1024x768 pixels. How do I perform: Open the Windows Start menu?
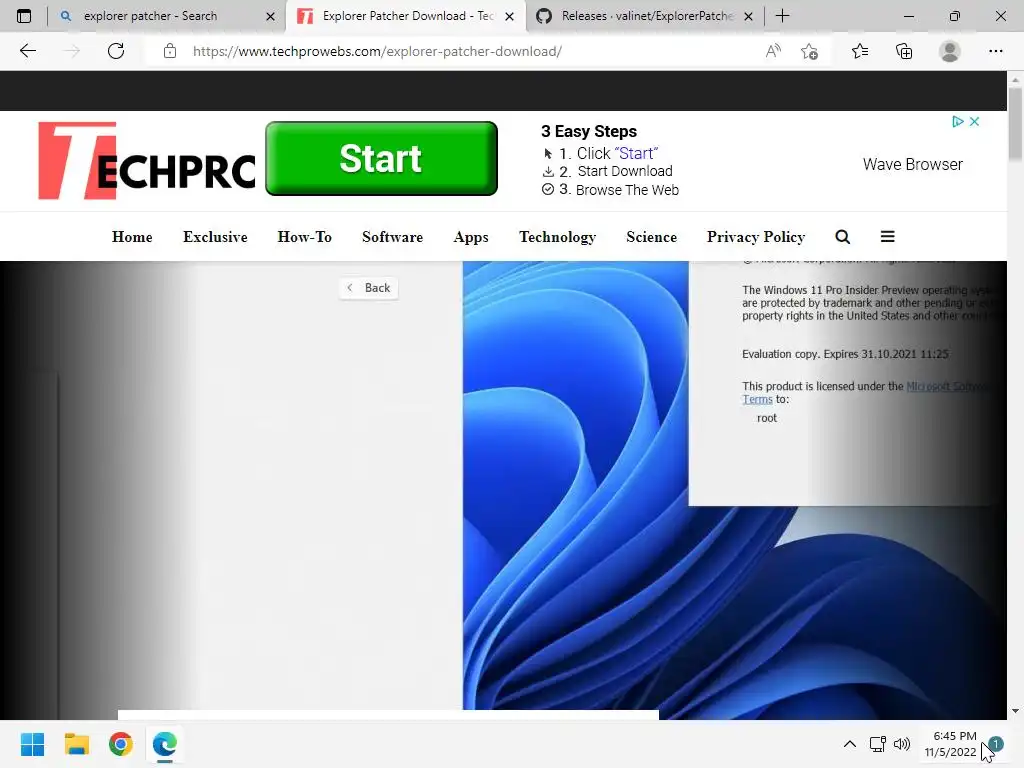coord(32,744)
